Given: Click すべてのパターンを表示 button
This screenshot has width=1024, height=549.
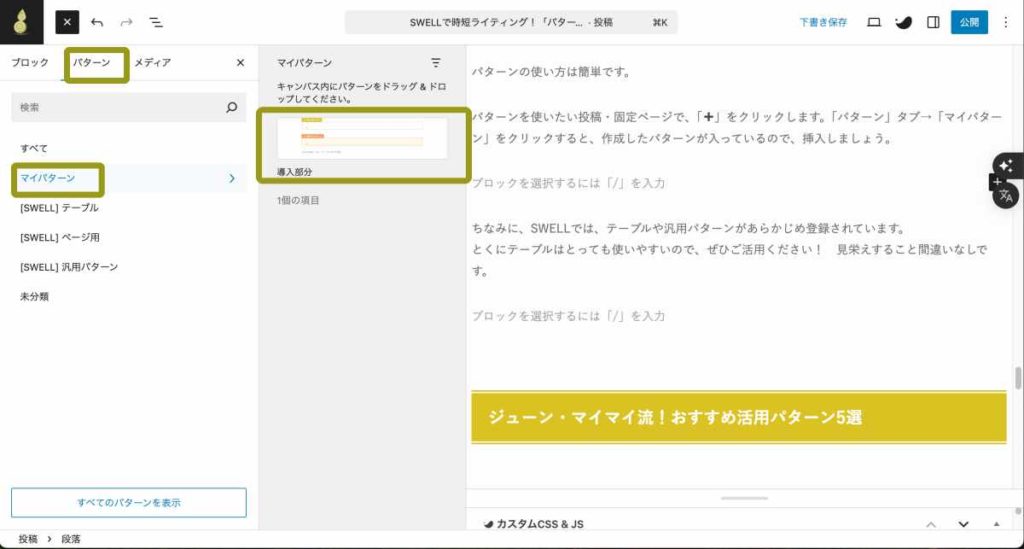Looking at the screenshot, I should click(128, 502).
